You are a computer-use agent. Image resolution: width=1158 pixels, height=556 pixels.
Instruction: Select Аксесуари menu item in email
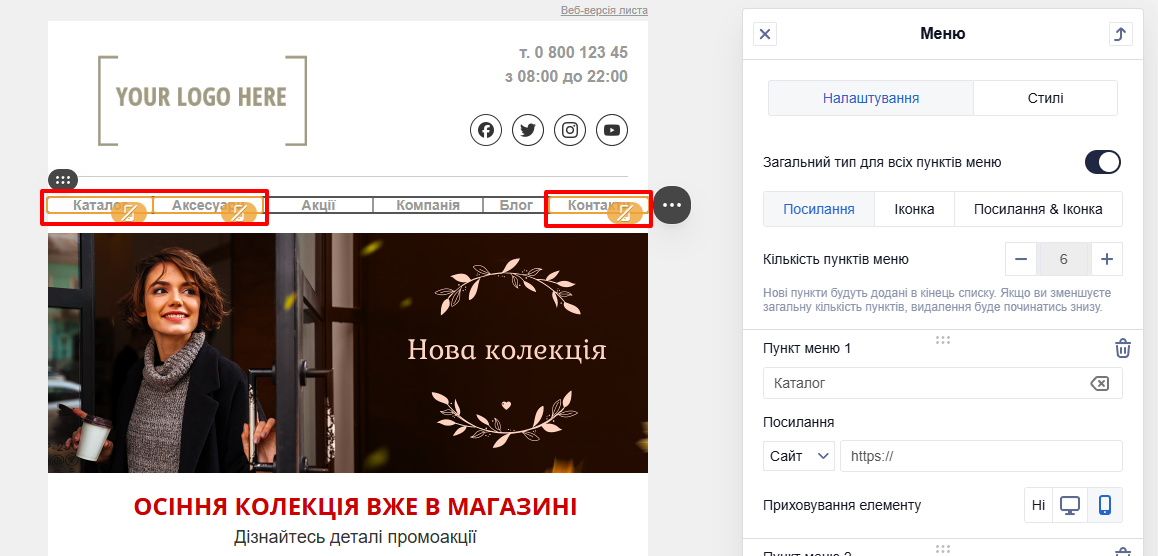pyautogui.click(x=208, y=205)
